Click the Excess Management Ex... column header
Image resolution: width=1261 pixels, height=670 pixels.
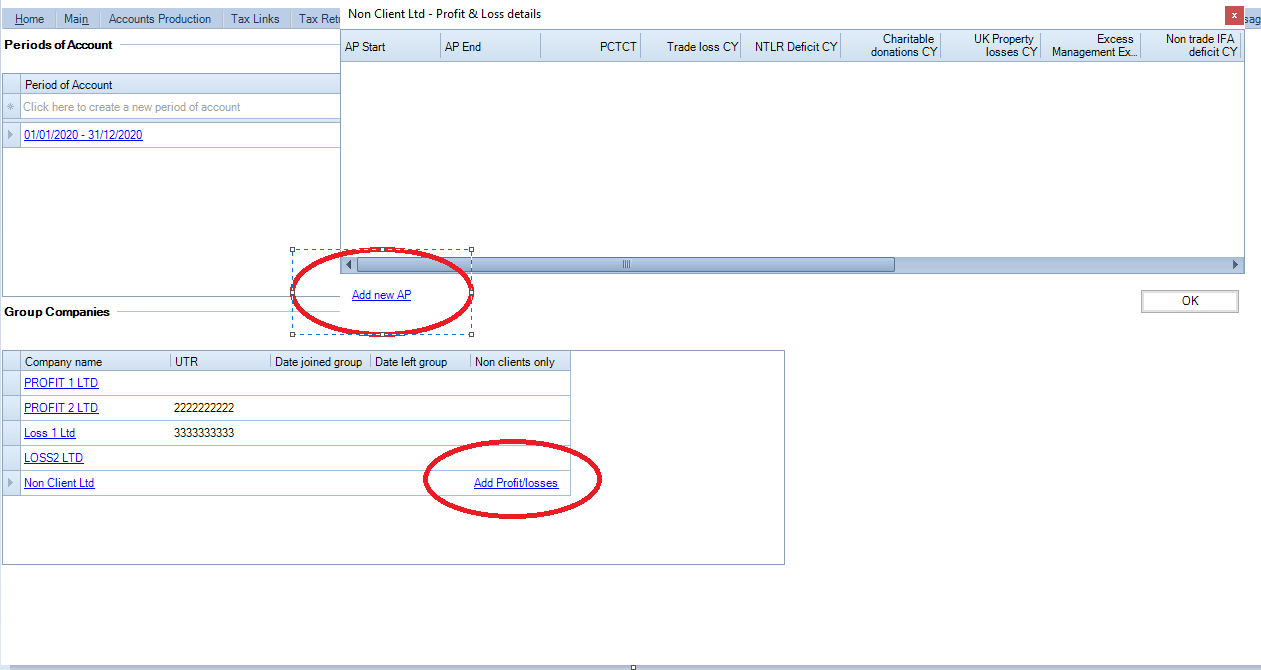point(1091,46)
